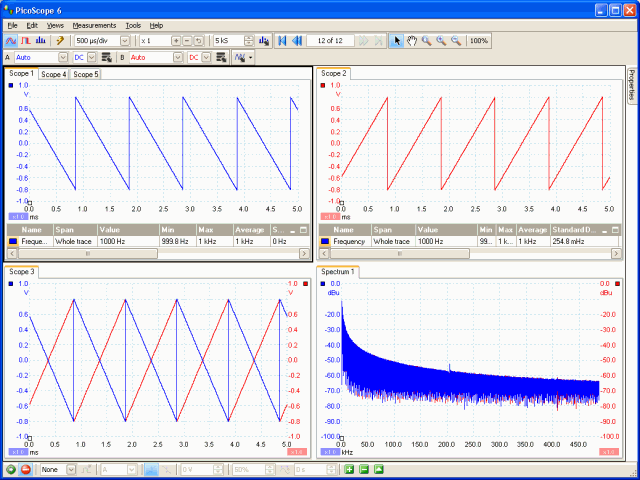Select Persistence Mode icon
The image size is (640, 480).
pyautogui.click(x=26, y=40)
